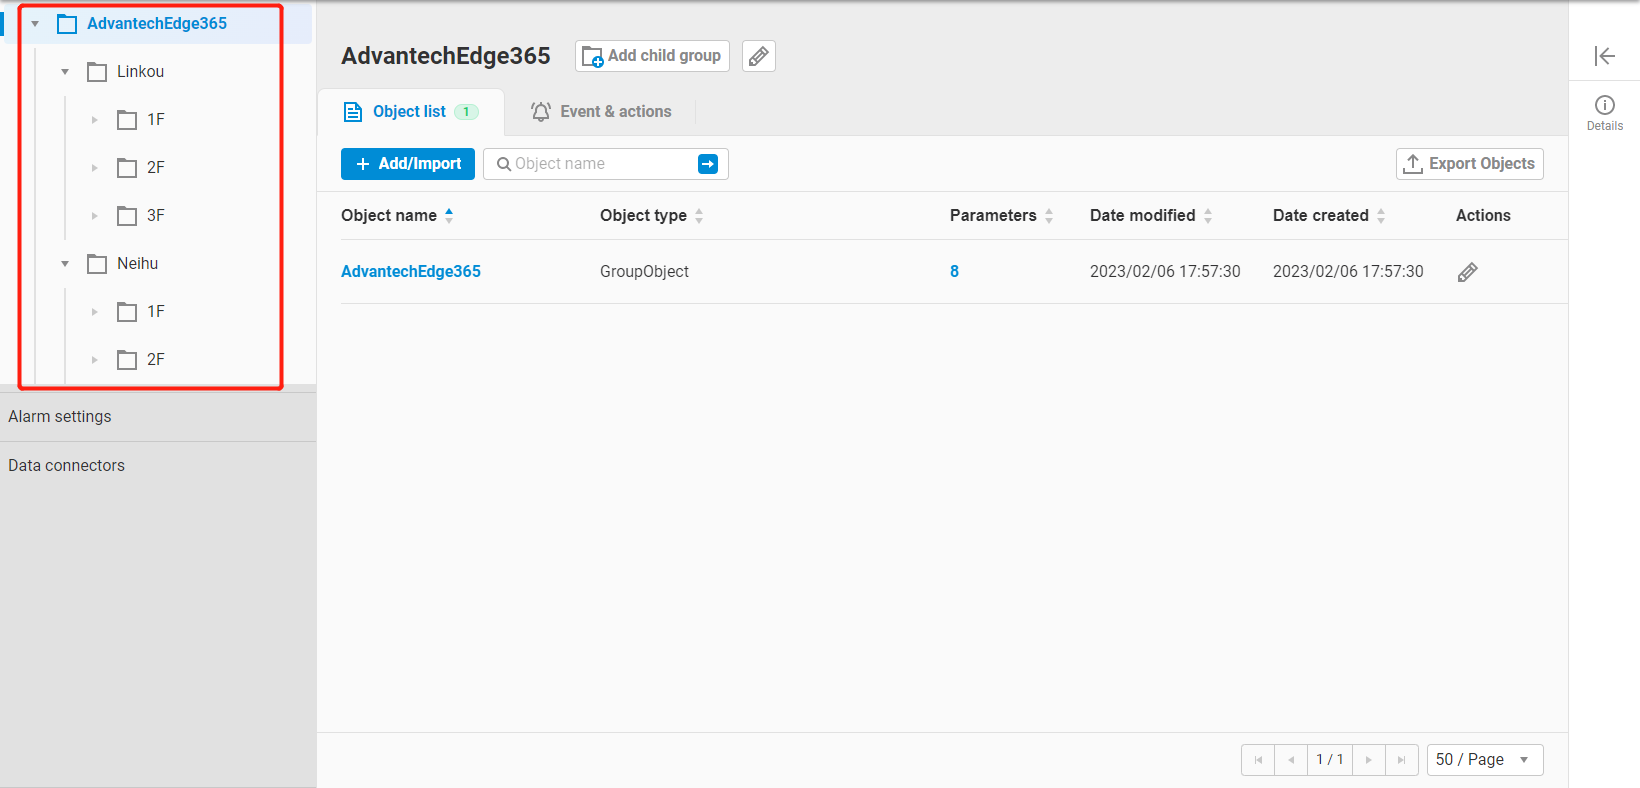Click the Export Objects button
Image resolution: width=1640 pixels, height=788 pixels.
(x=1469, y=164)
